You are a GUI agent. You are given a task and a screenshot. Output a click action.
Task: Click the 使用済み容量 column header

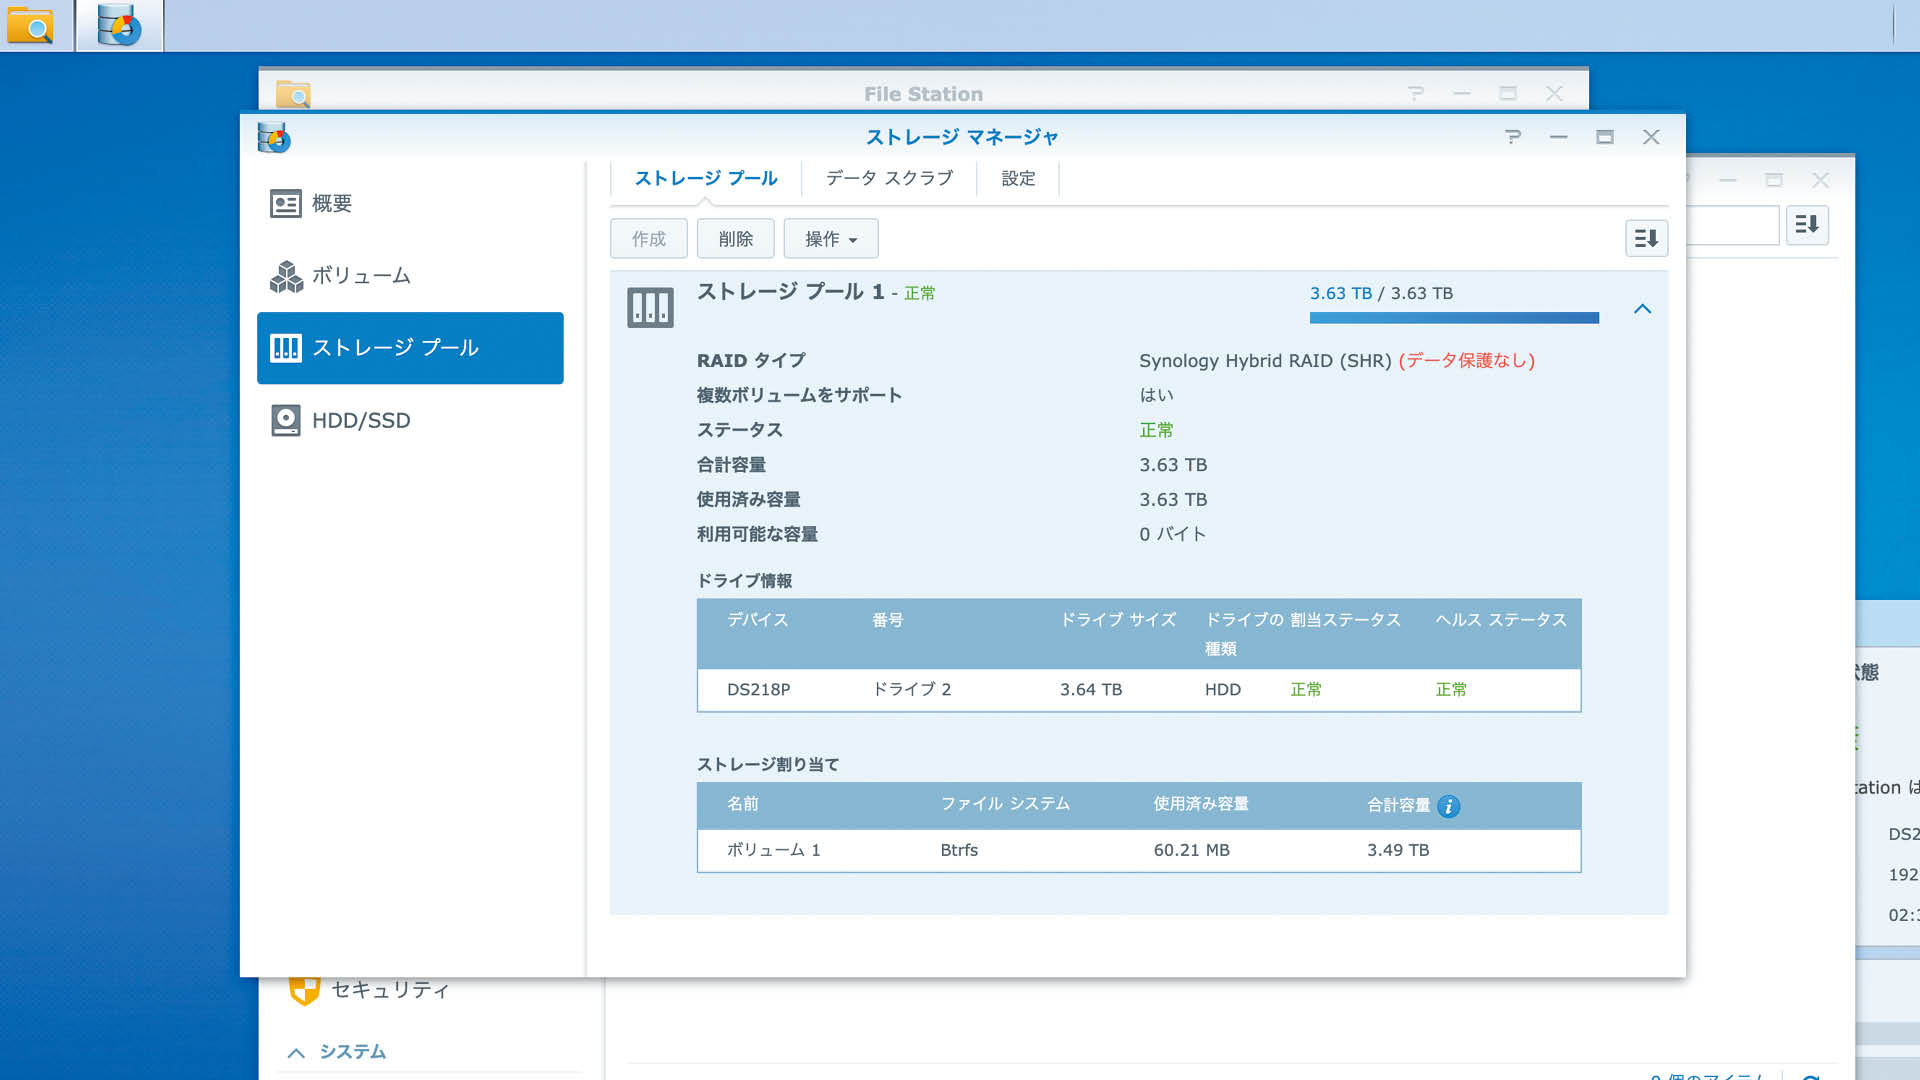point(1201,804)
